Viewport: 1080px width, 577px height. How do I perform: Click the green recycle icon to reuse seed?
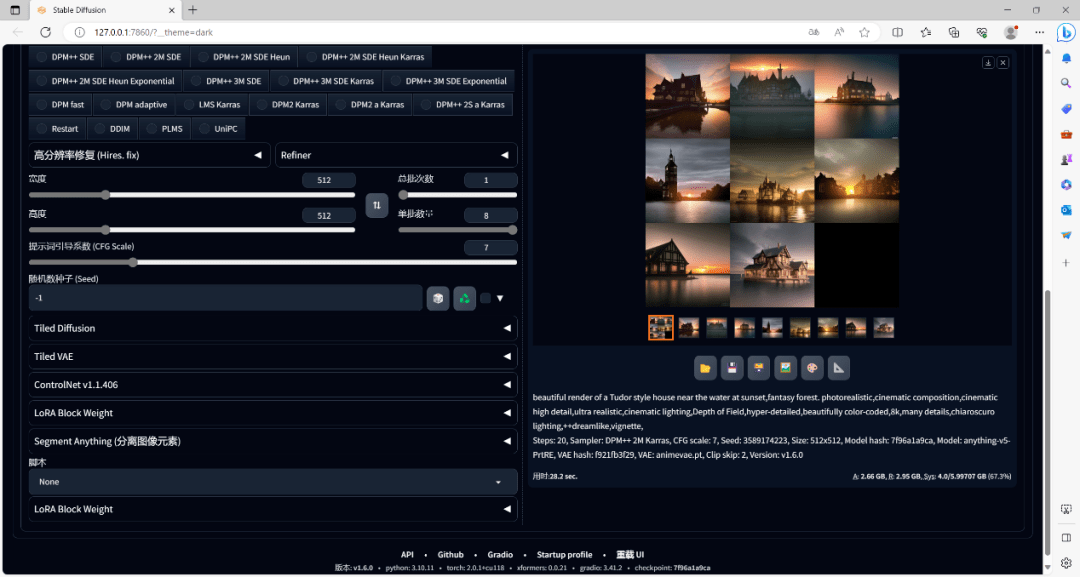point(464,298)
